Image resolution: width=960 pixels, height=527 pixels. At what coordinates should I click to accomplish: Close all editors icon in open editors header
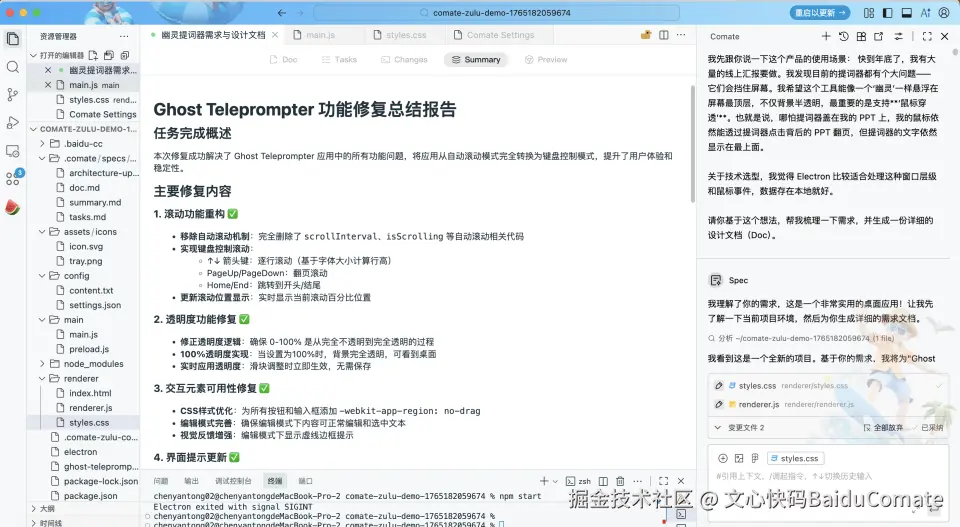click(125, 55)
